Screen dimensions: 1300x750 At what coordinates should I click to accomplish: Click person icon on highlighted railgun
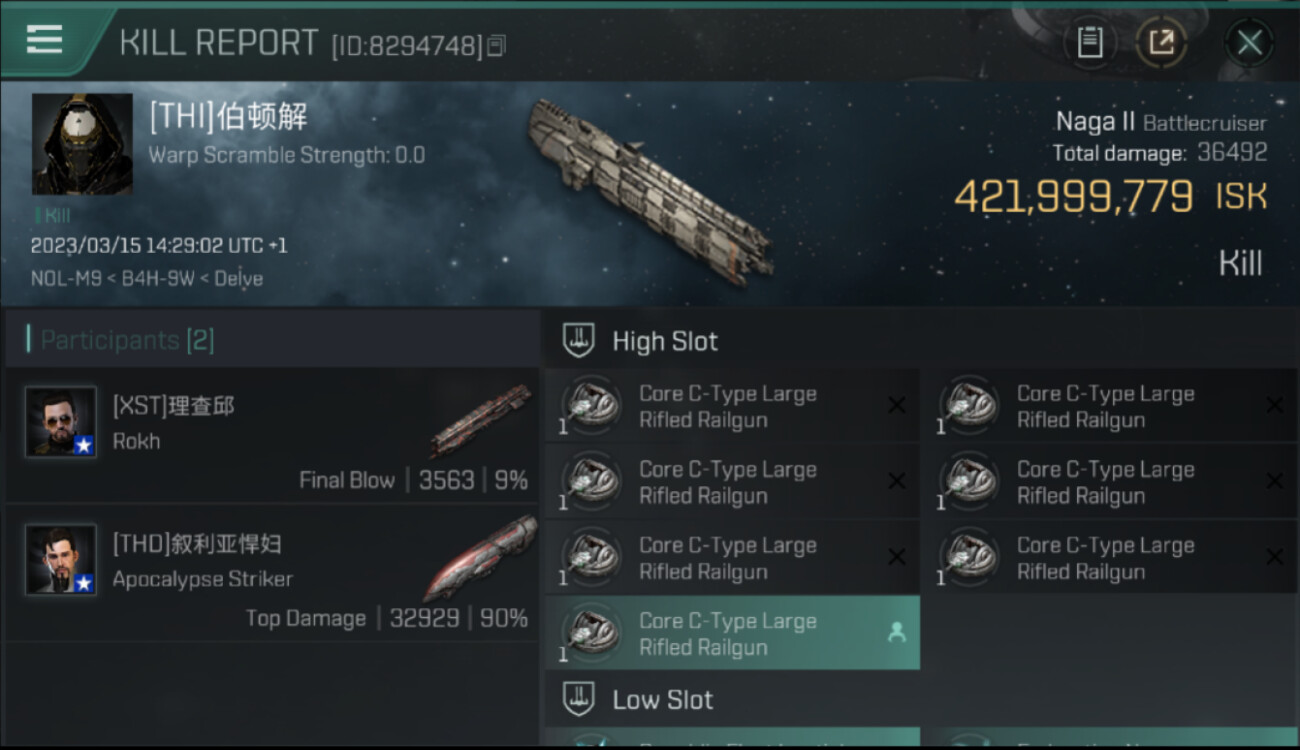pos(896,632)
